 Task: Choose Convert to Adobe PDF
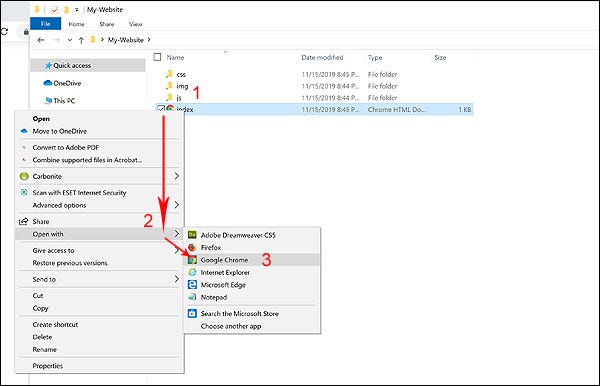click(x=99, y=147)
